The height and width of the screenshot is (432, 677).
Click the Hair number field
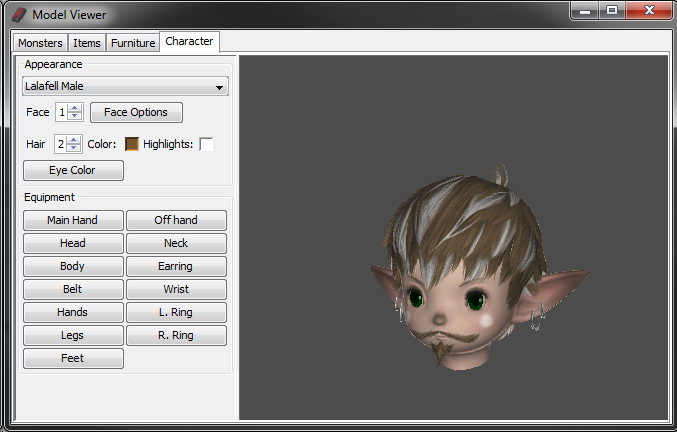[x=61, y=144]
